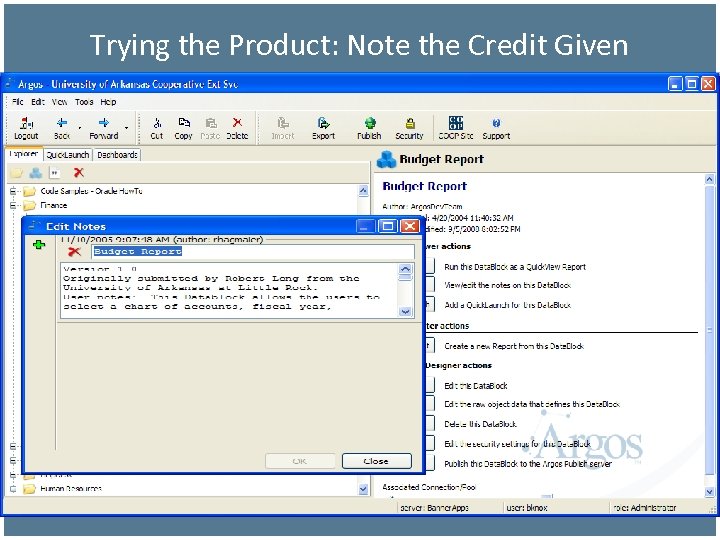Open the View menu
This screenshot has height=540, width=720.
[x=59, y=102]
